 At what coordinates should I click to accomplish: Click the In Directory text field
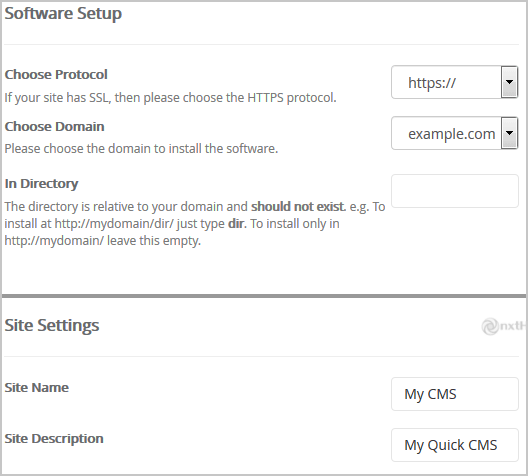pyautogui.click(x=455, y=191)
